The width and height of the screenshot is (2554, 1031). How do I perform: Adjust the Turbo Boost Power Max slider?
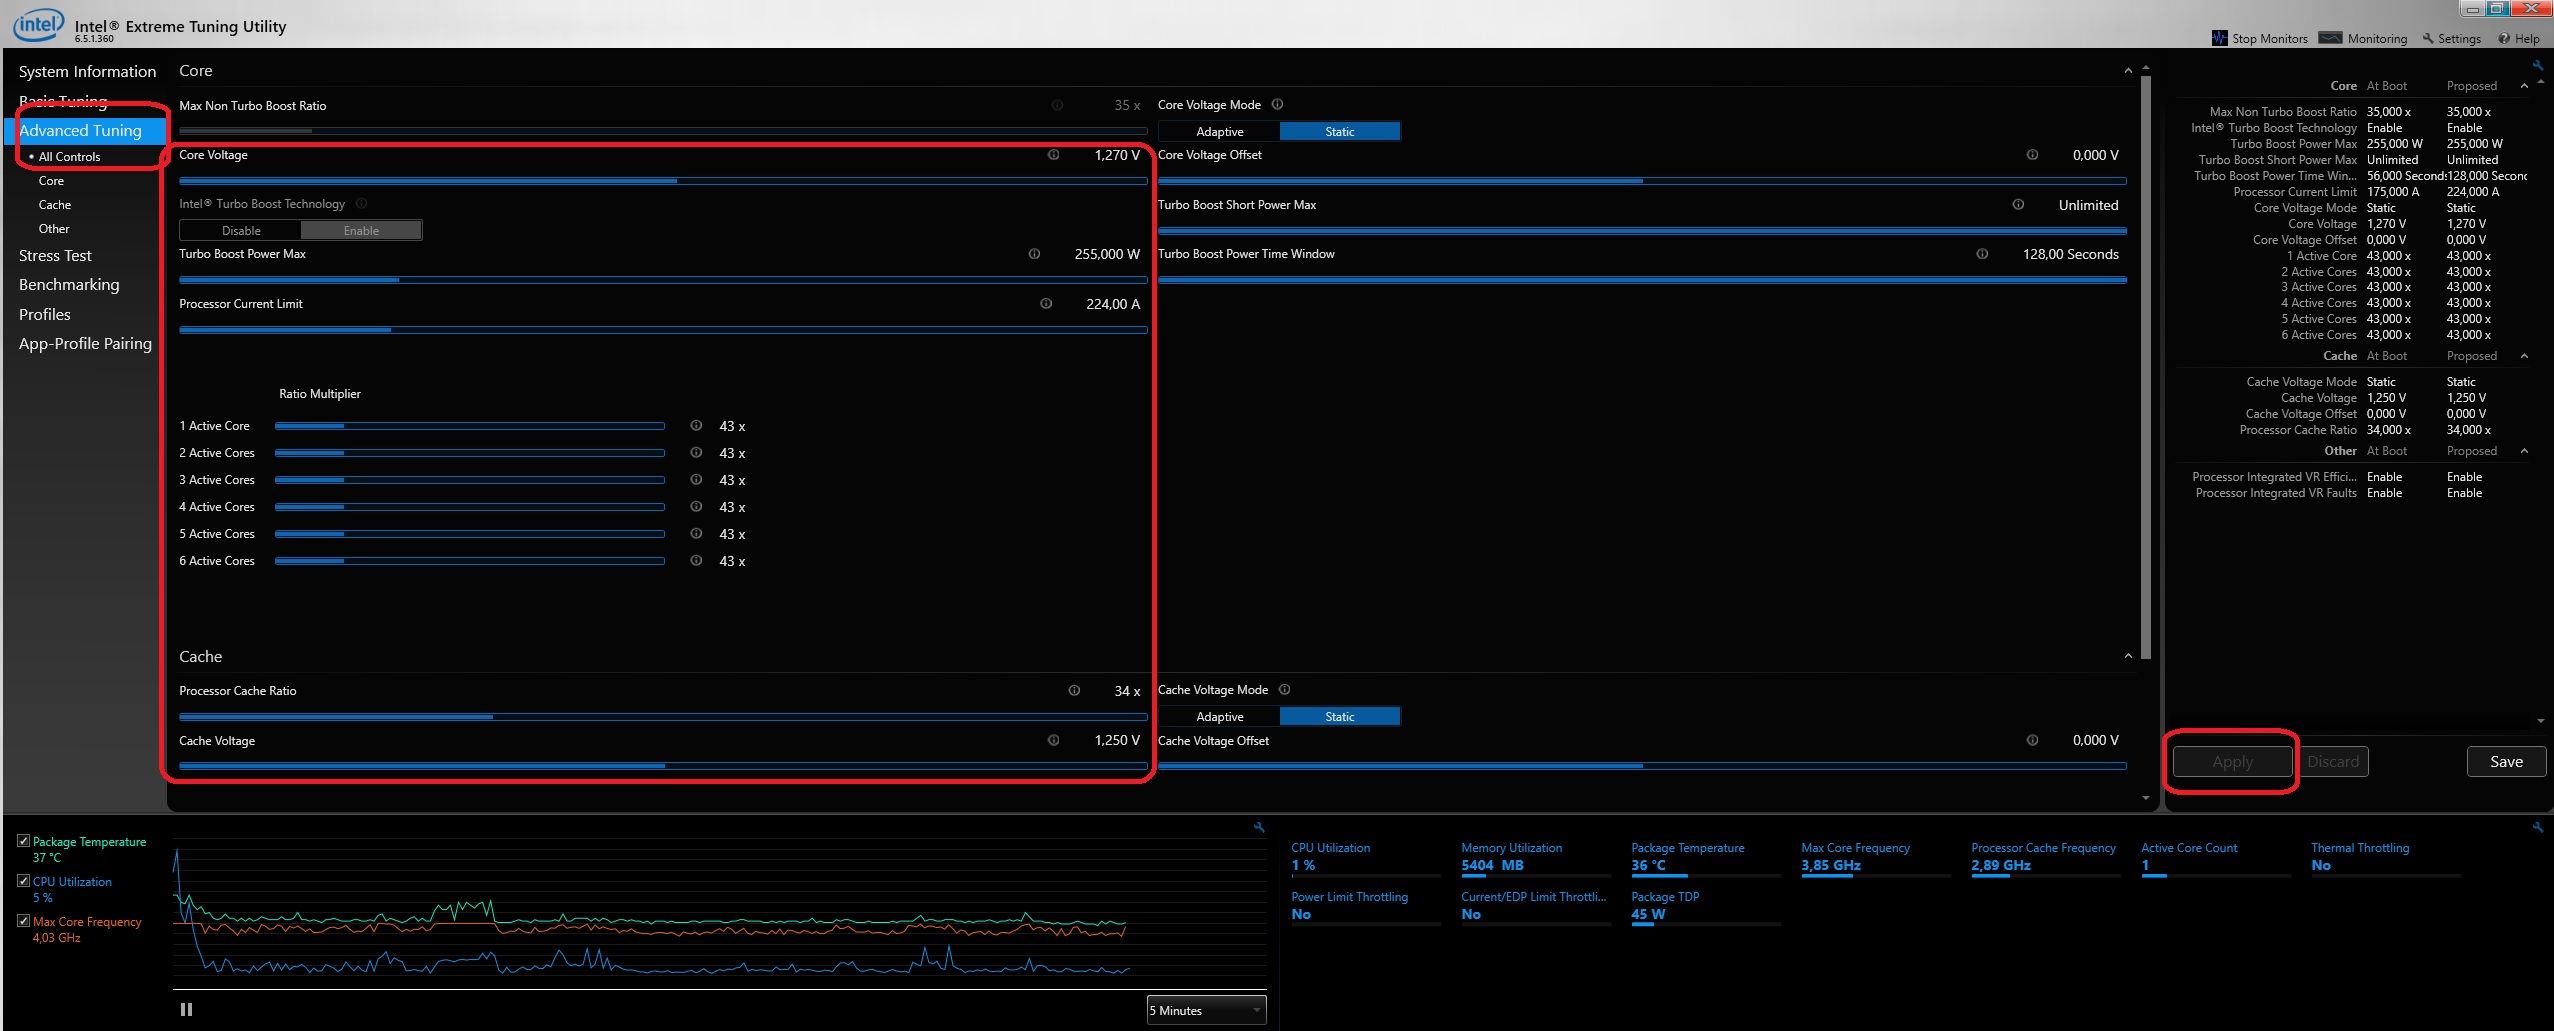coord(663,280)
